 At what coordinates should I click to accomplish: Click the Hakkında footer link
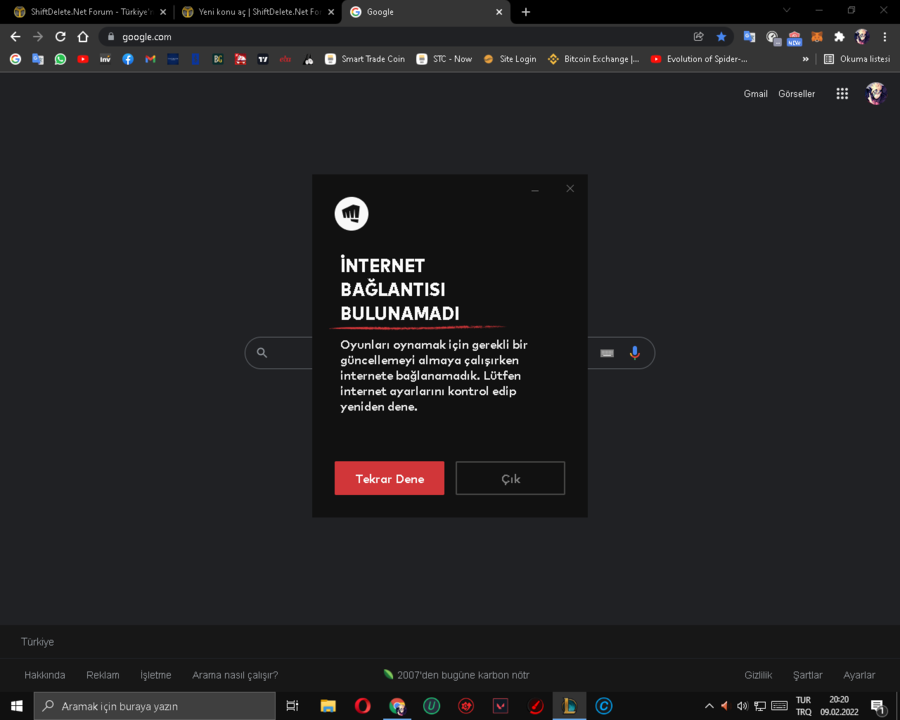click(x=45, y=675)
